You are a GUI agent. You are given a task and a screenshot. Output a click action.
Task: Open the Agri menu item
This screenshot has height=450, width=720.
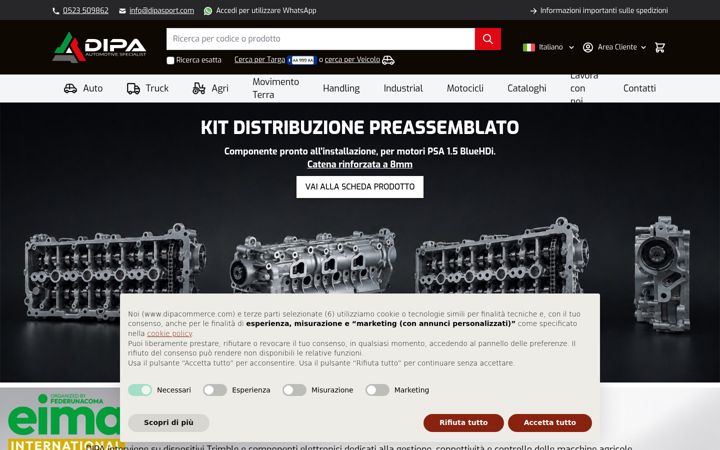coord(210,88)
